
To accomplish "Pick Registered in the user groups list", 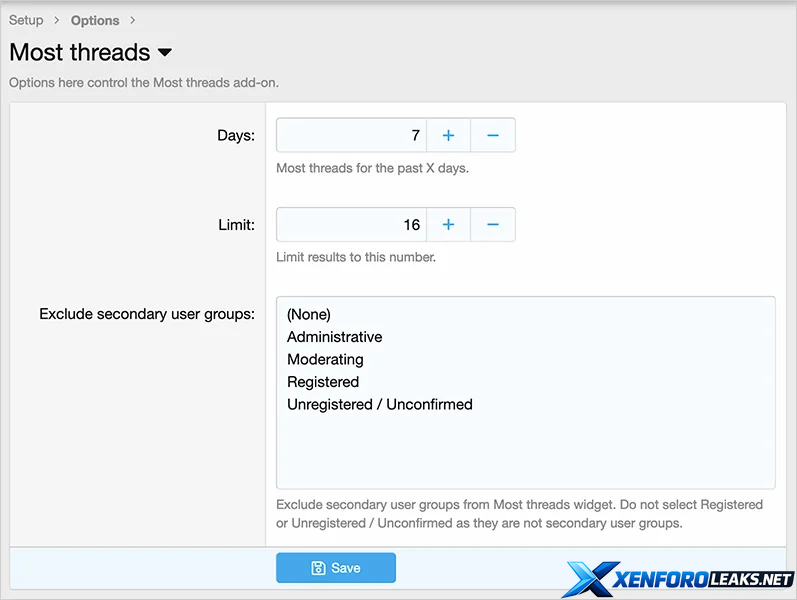I will [323, 382].
